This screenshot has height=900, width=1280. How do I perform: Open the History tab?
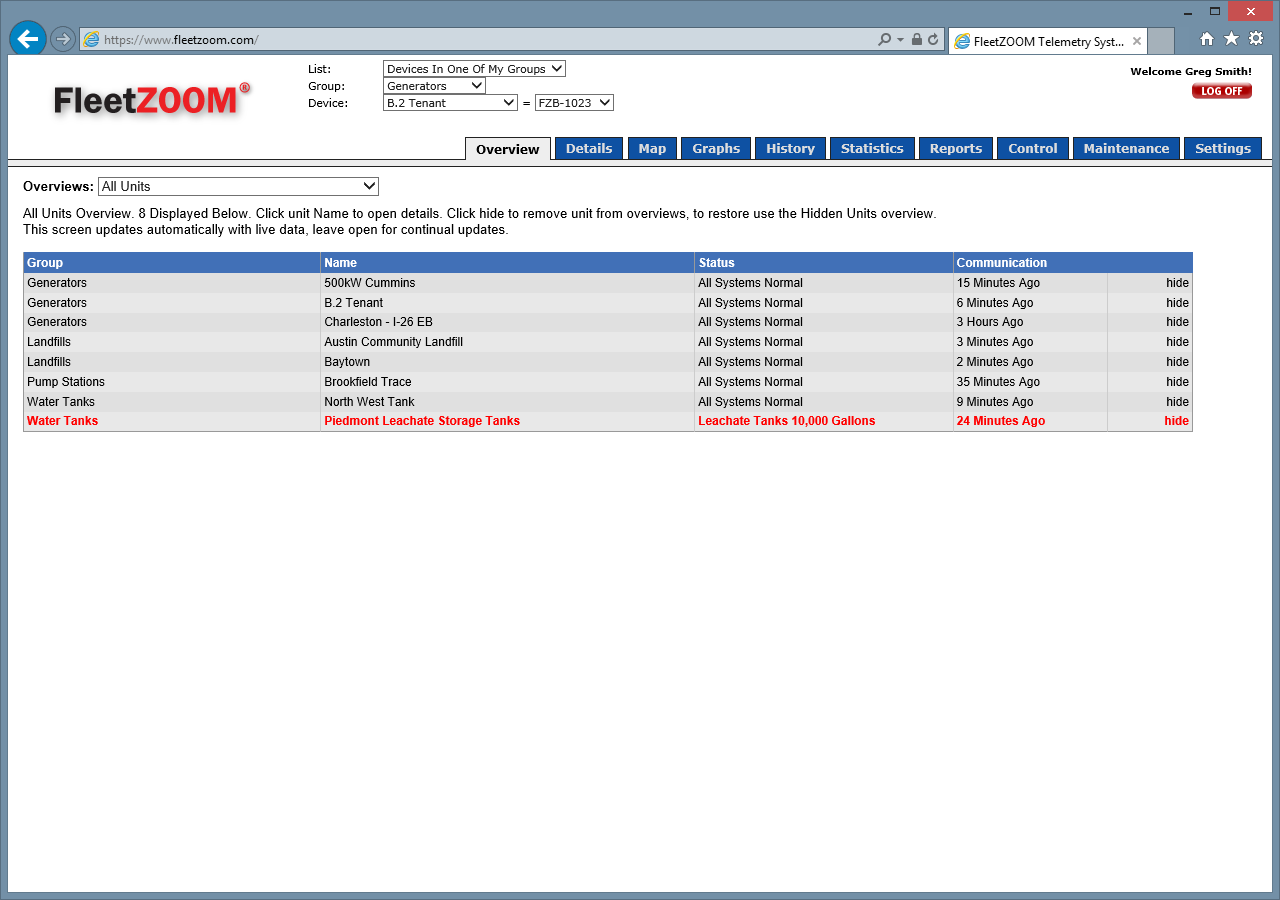(x=790, y=148)
